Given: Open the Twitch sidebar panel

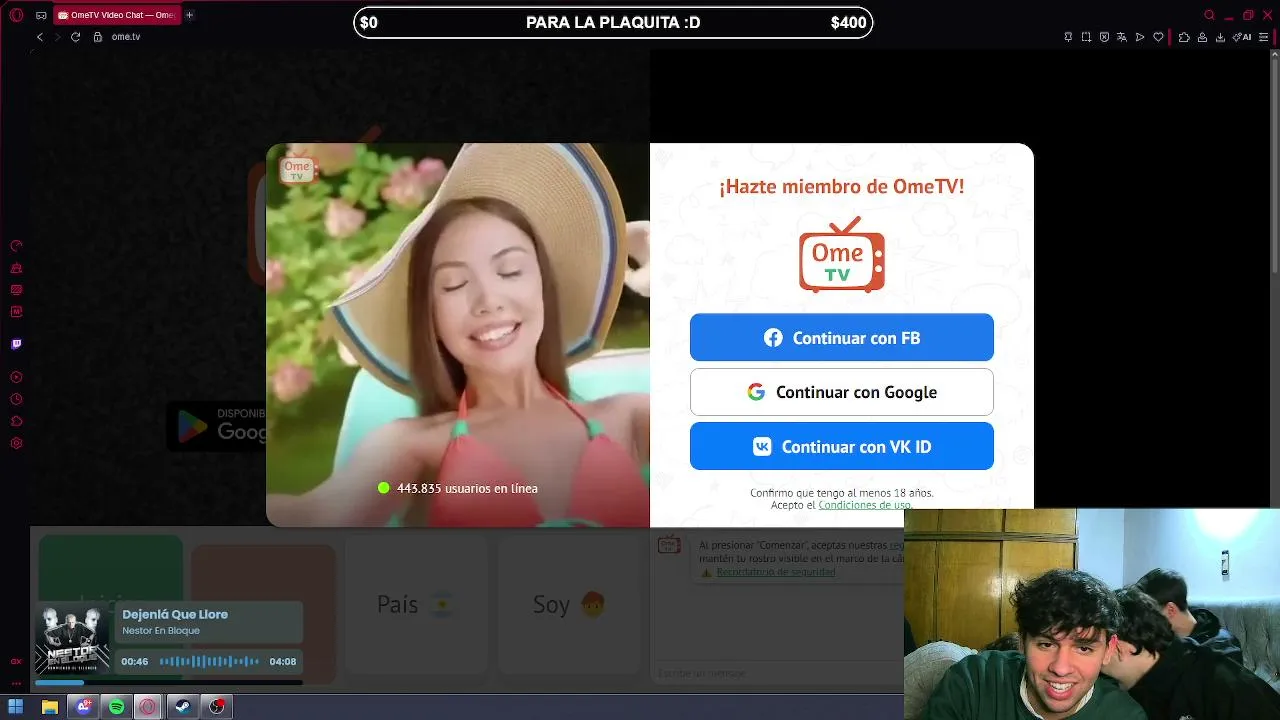Looking at the screenshot, I should coord(16,344).
